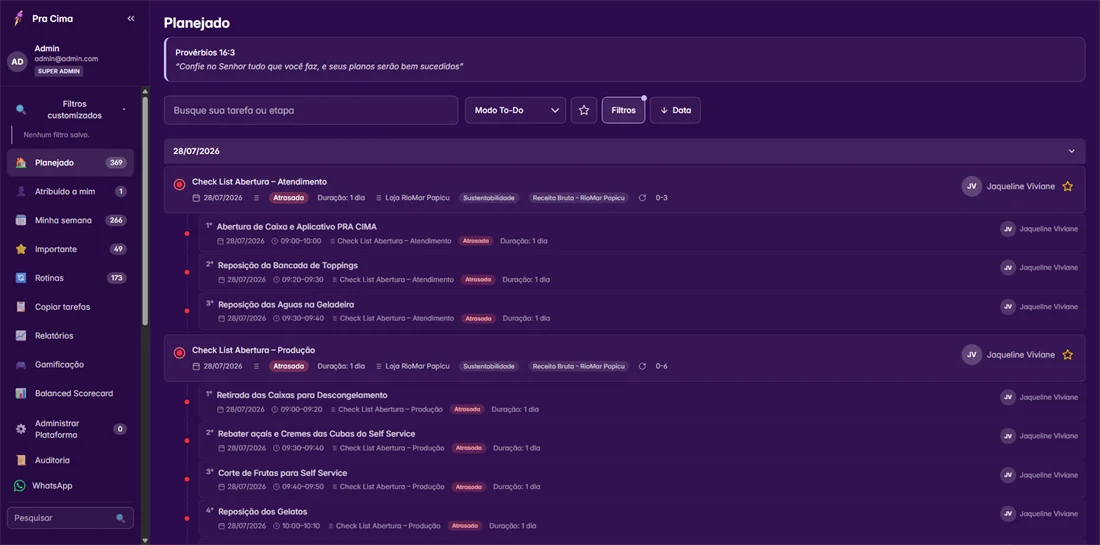Image resolution: width=1100 pixels, height=545 pixels.
Task: Focus the Busque sua tarefa ou etapa field
Action: click(x=311, y=110)
